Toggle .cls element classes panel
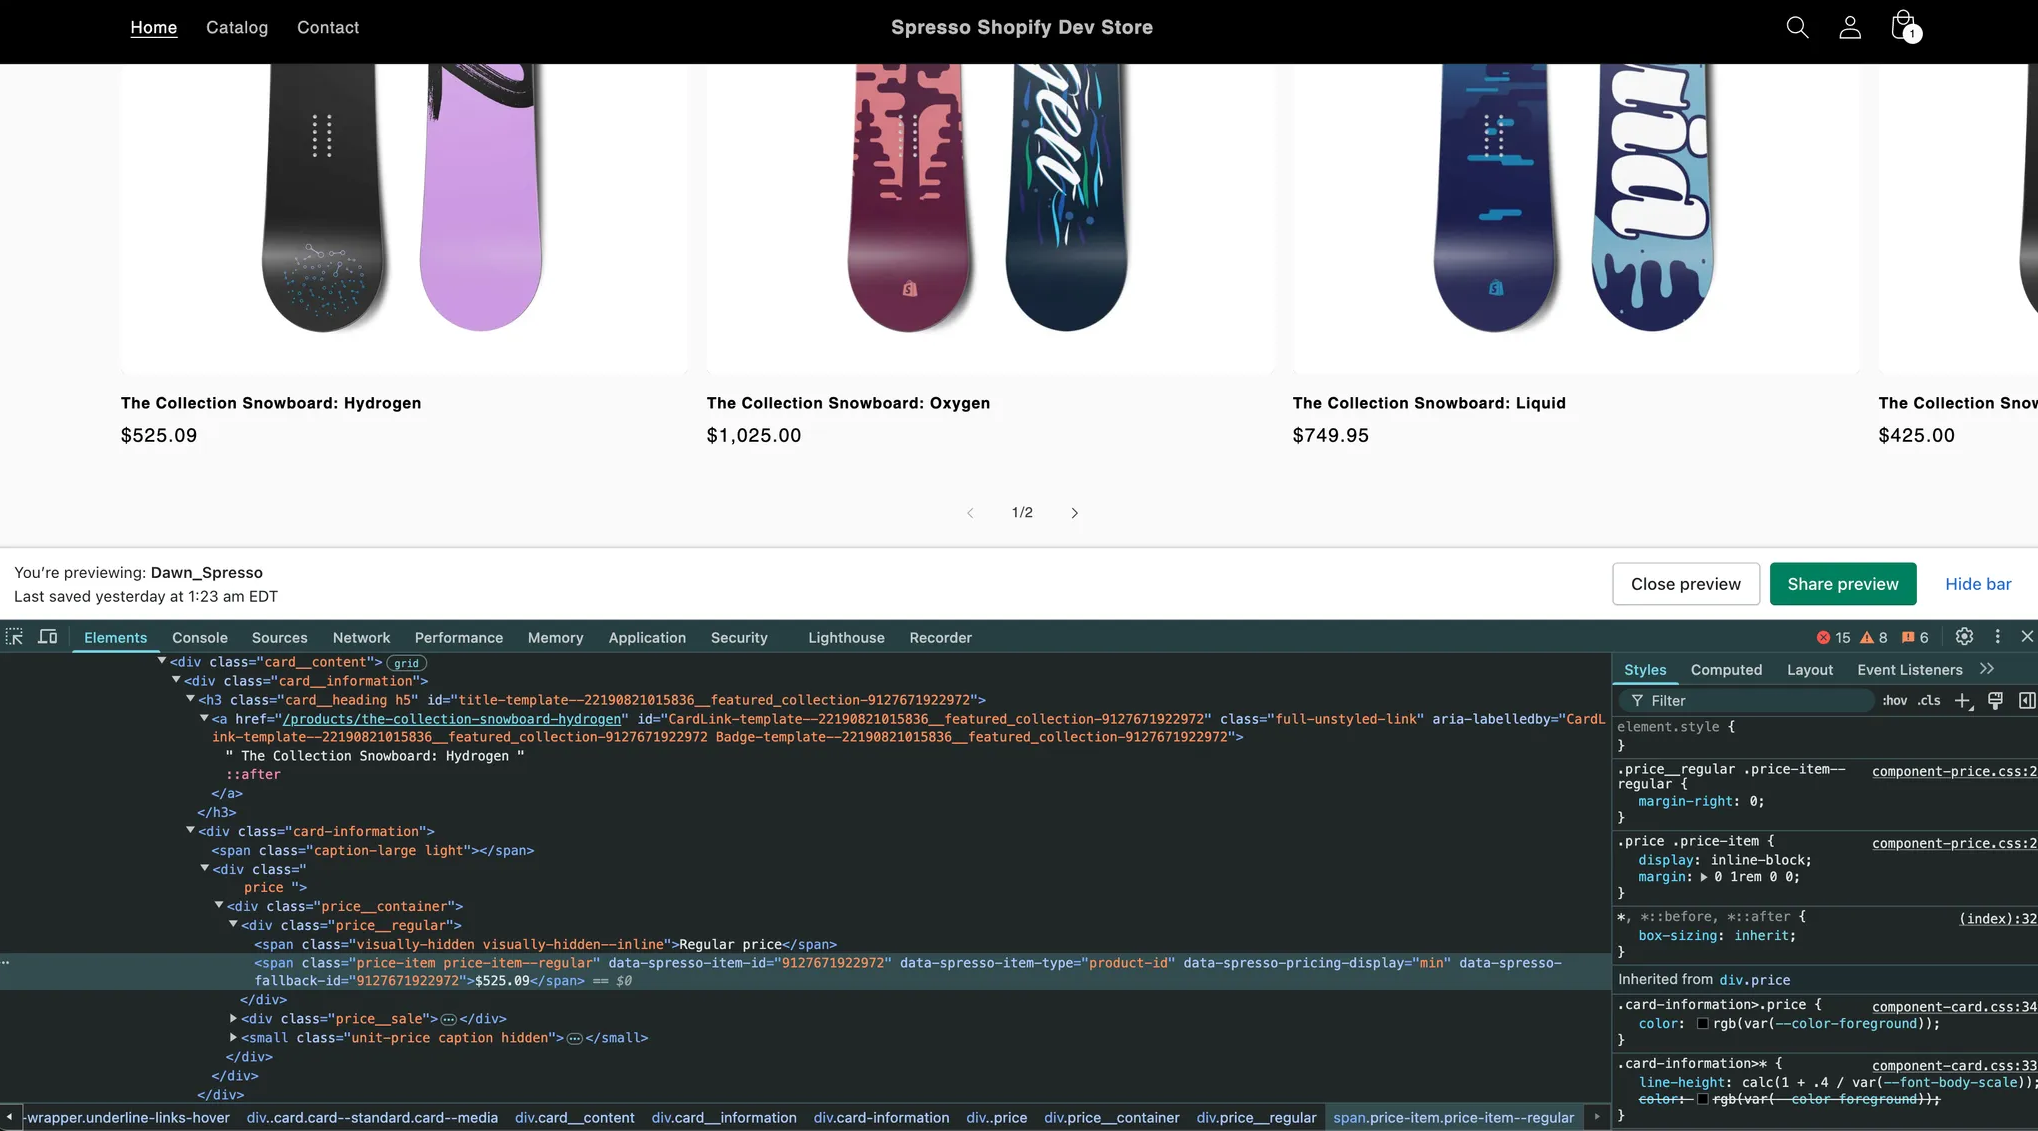 click(x=1929, y=701)
